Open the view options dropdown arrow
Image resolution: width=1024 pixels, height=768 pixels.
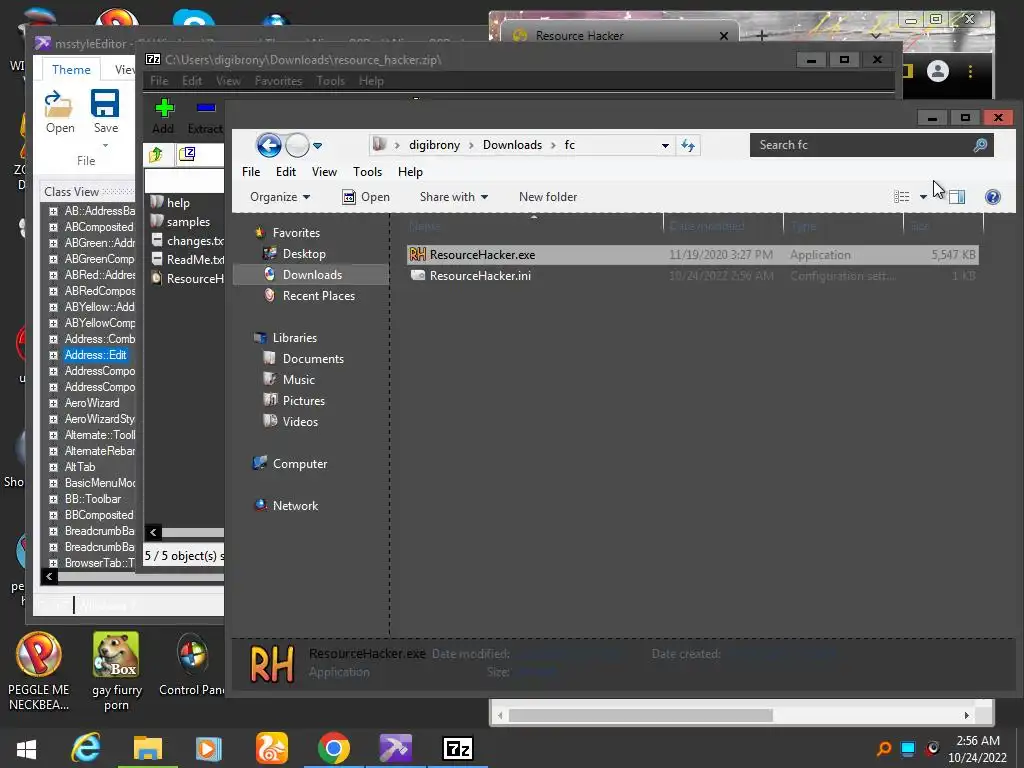923,197
